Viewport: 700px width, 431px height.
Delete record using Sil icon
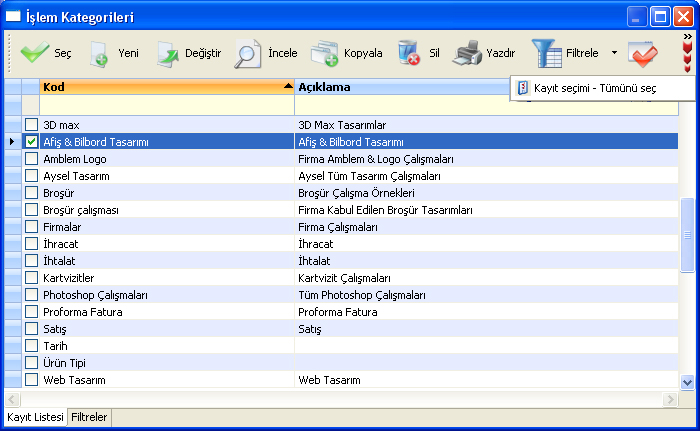(x=408, y=53)
